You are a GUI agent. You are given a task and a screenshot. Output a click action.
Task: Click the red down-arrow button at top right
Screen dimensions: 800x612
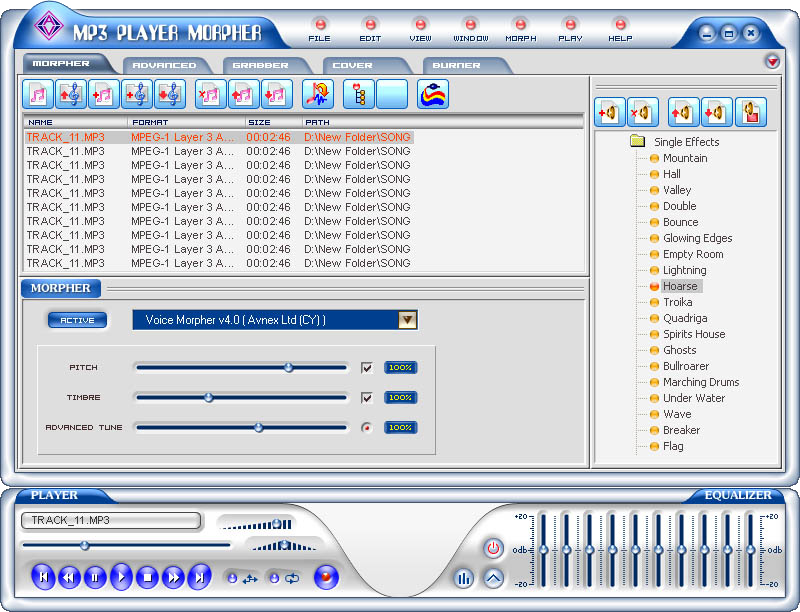772,62
